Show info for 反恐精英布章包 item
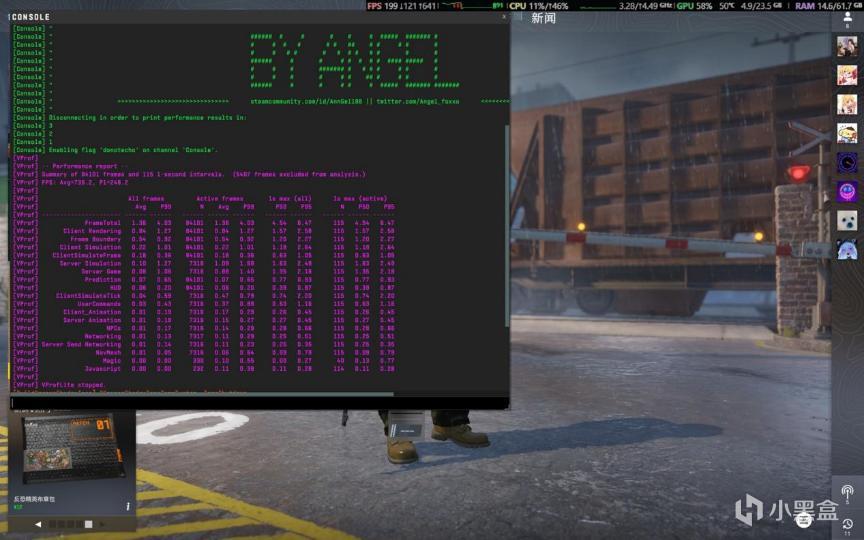 (x=128, y=506)
